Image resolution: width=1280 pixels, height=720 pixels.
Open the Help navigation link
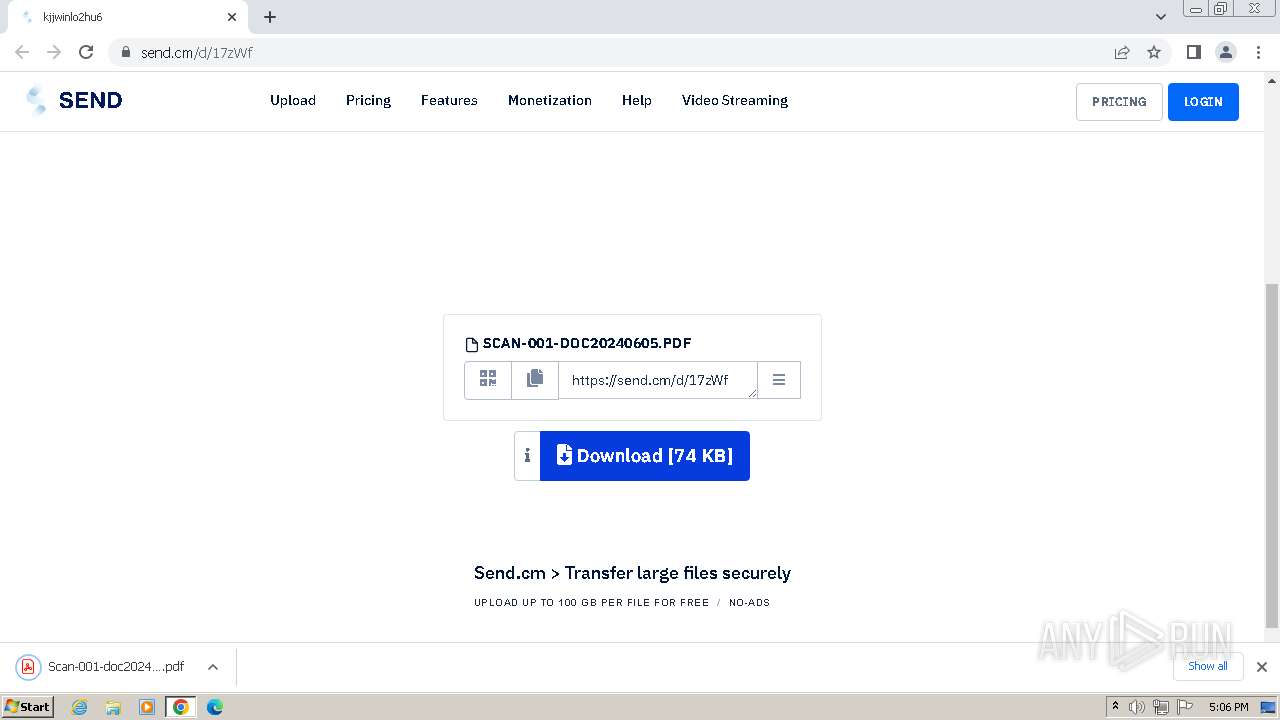pos(637,100)
